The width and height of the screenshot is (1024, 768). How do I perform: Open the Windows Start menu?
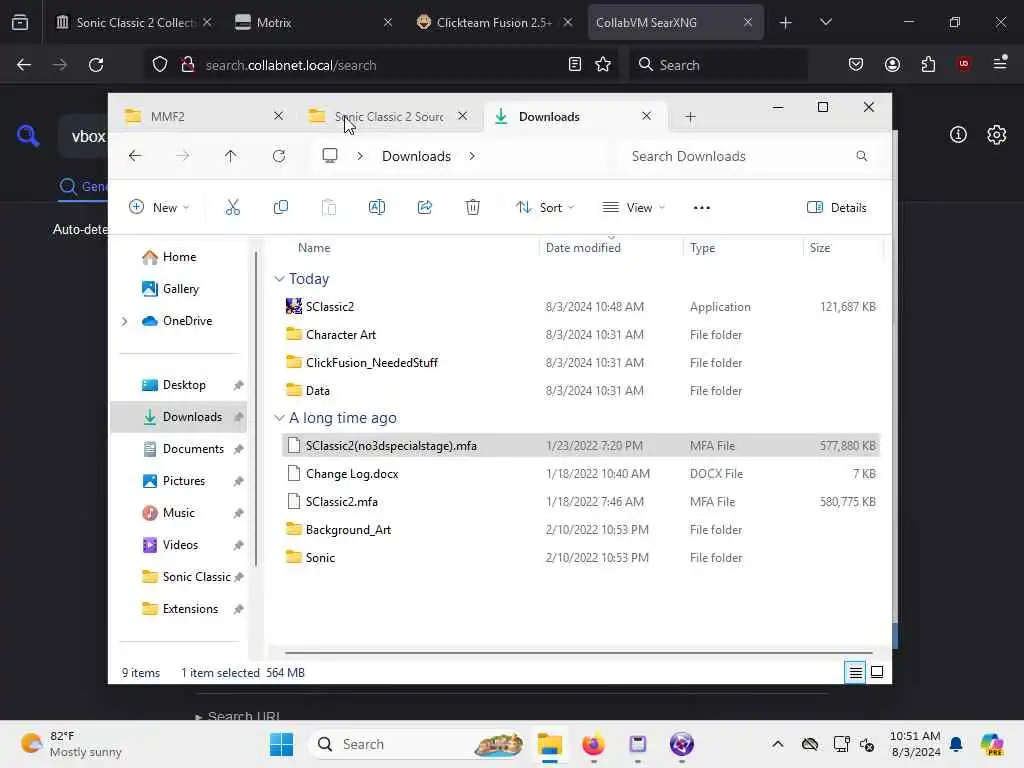(281, 744)
